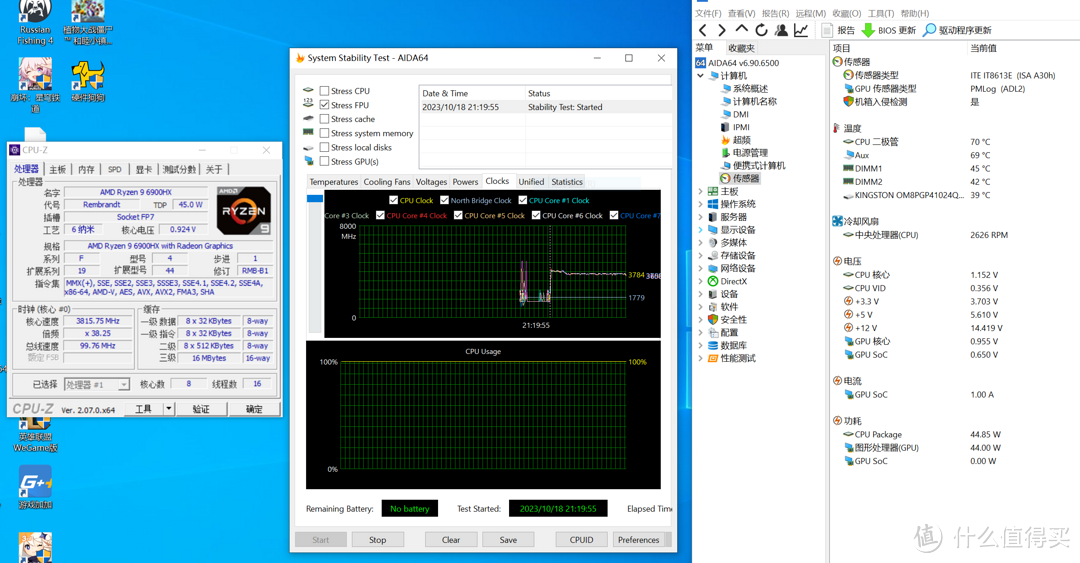Image resolution: width=1080 pixels, height=563 pixels.
Task: Click Clear button in stability test
Action: 451,540
